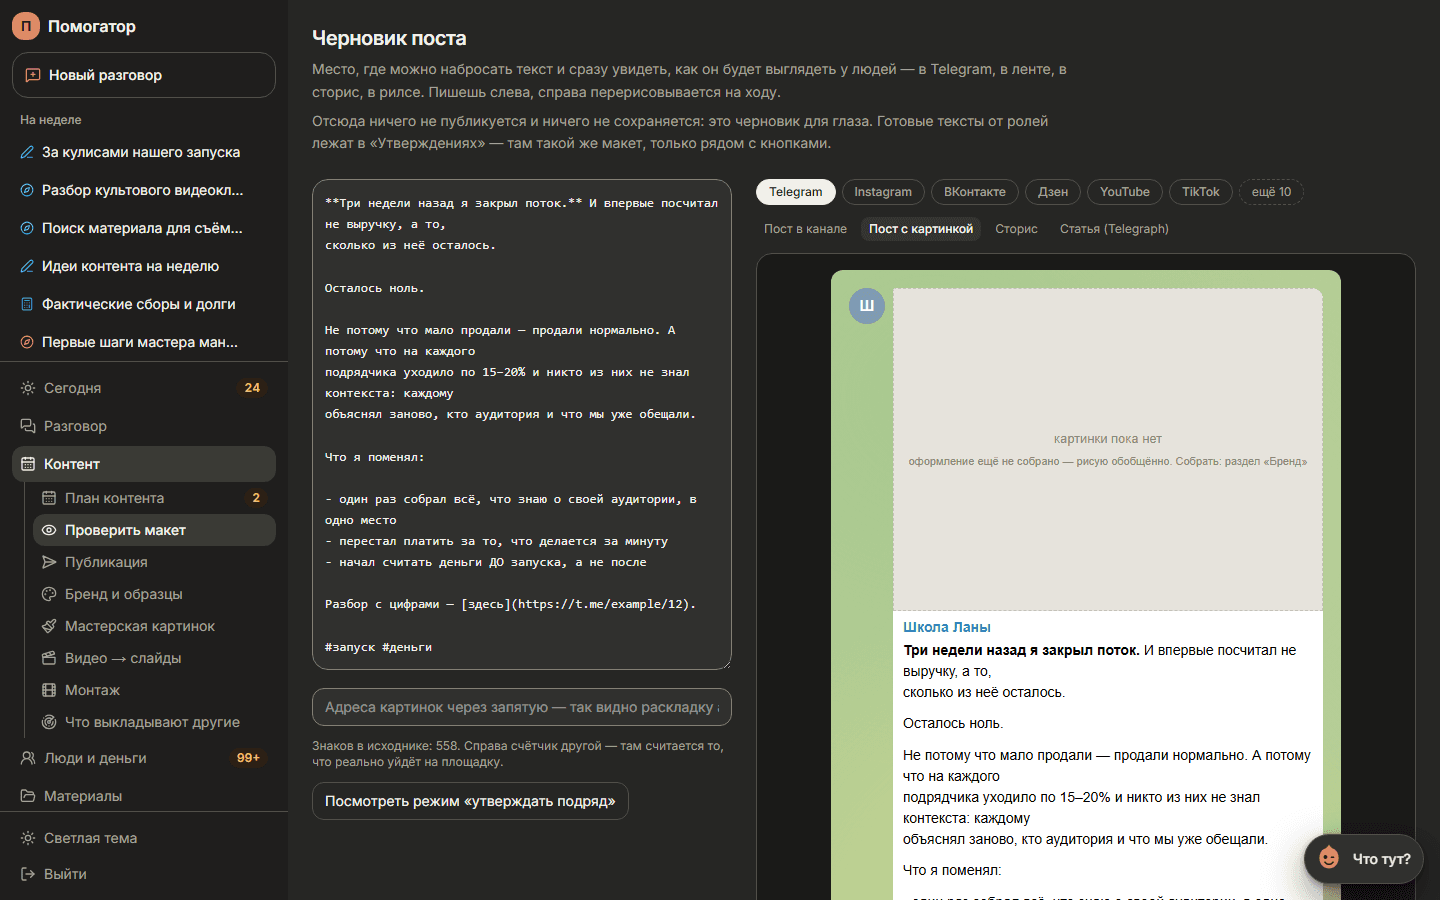Click the folder icon next to «Материалы»

(28, 796)
